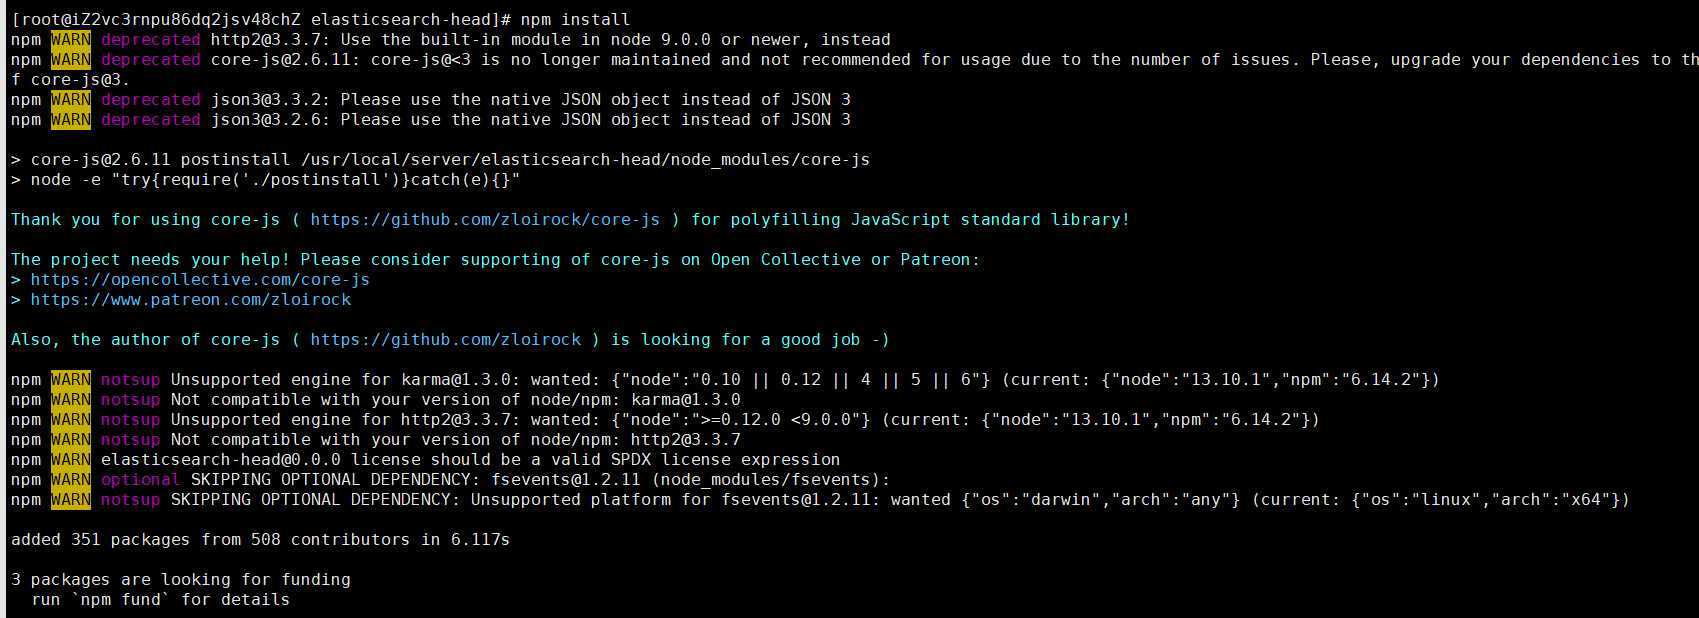
Task: Click the 'npm install' command text
Action: pyautogui.click(x=575, y=19)
